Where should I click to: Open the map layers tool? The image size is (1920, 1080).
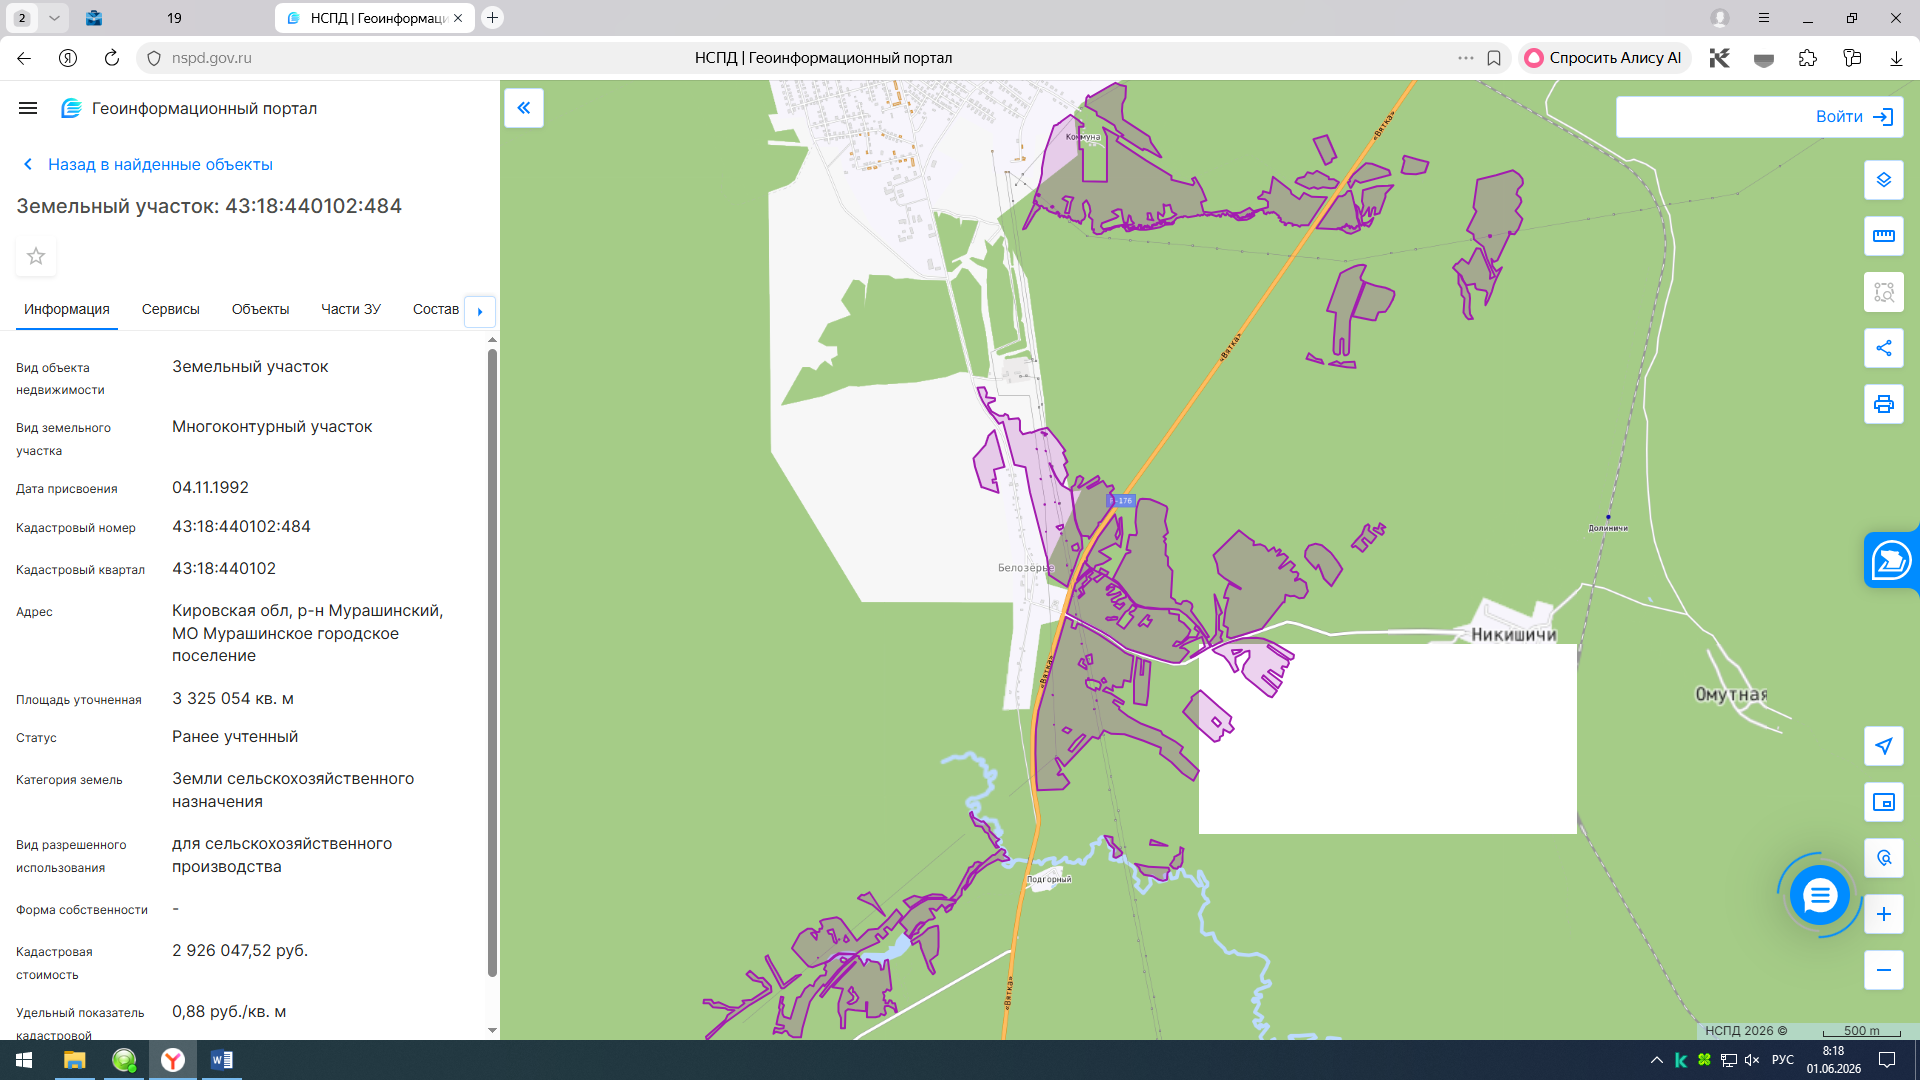[1884, 180]
